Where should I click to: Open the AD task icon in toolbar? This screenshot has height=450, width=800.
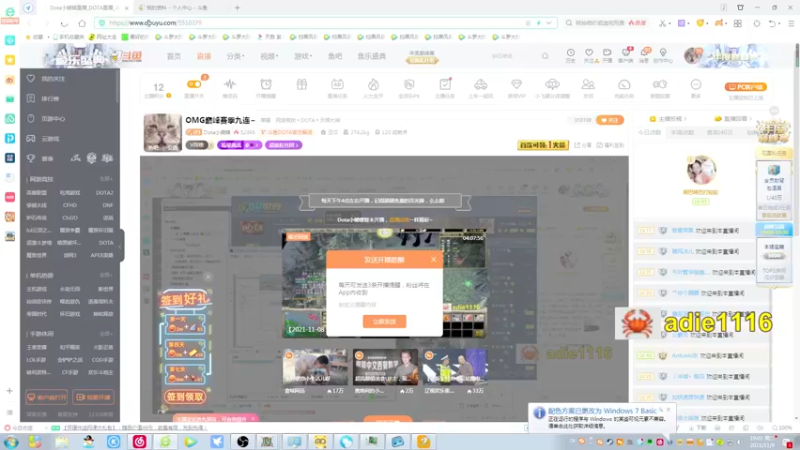(x=337, y=84)
